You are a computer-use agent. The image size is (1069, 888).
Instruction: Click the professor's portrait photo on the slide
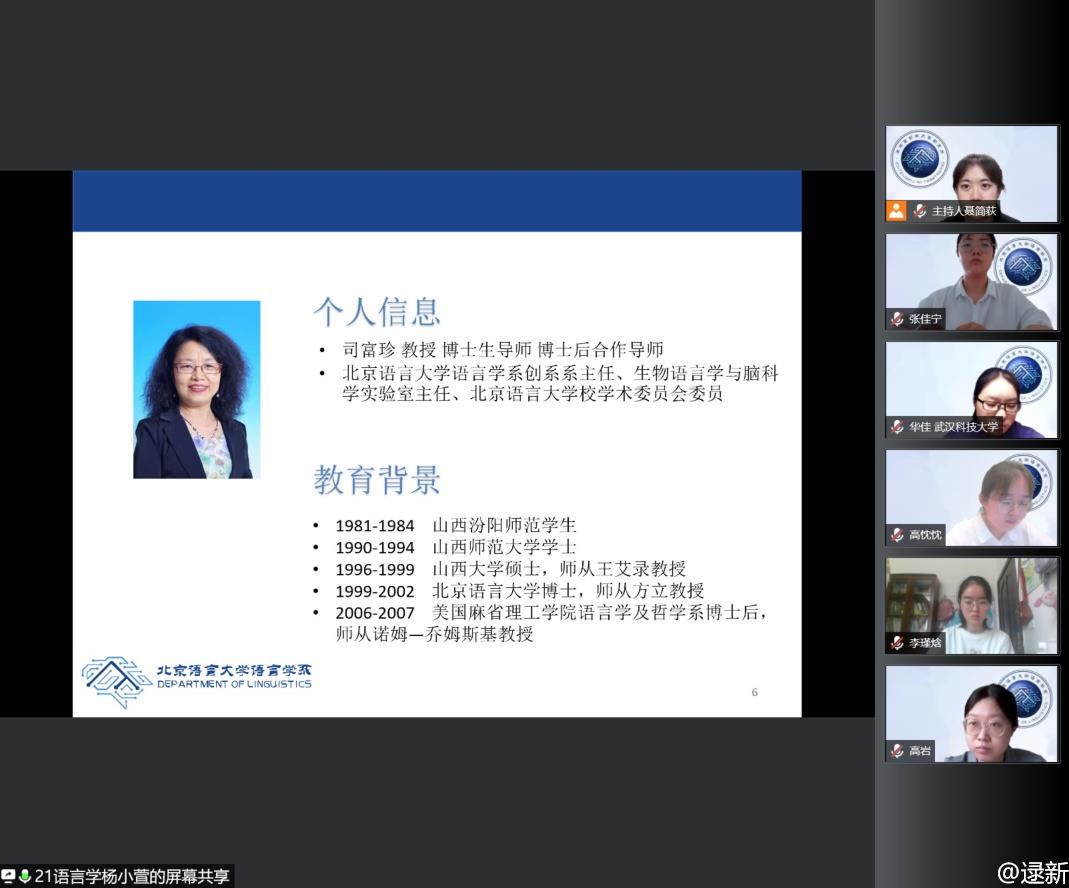click(196, 389)
